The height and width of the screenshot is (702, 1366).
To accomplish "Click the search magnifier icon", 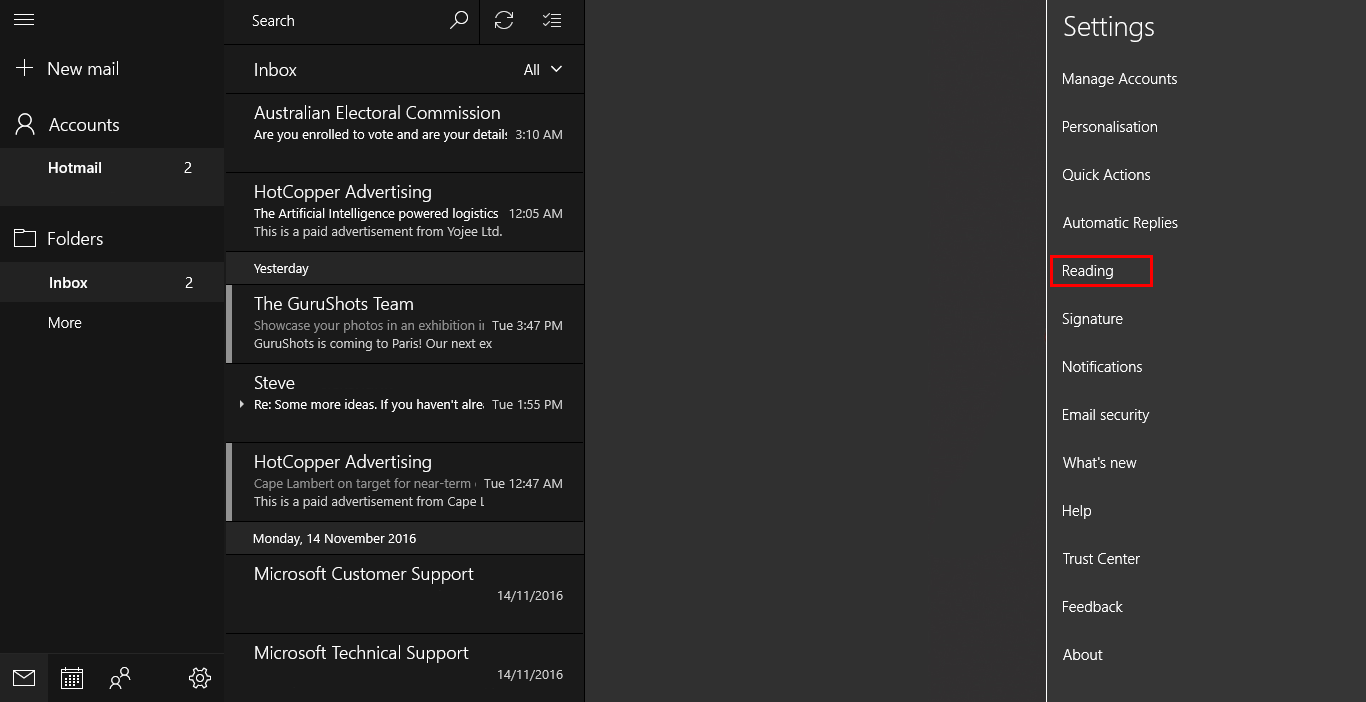I will pyautogui.click(x=459, y=20).
